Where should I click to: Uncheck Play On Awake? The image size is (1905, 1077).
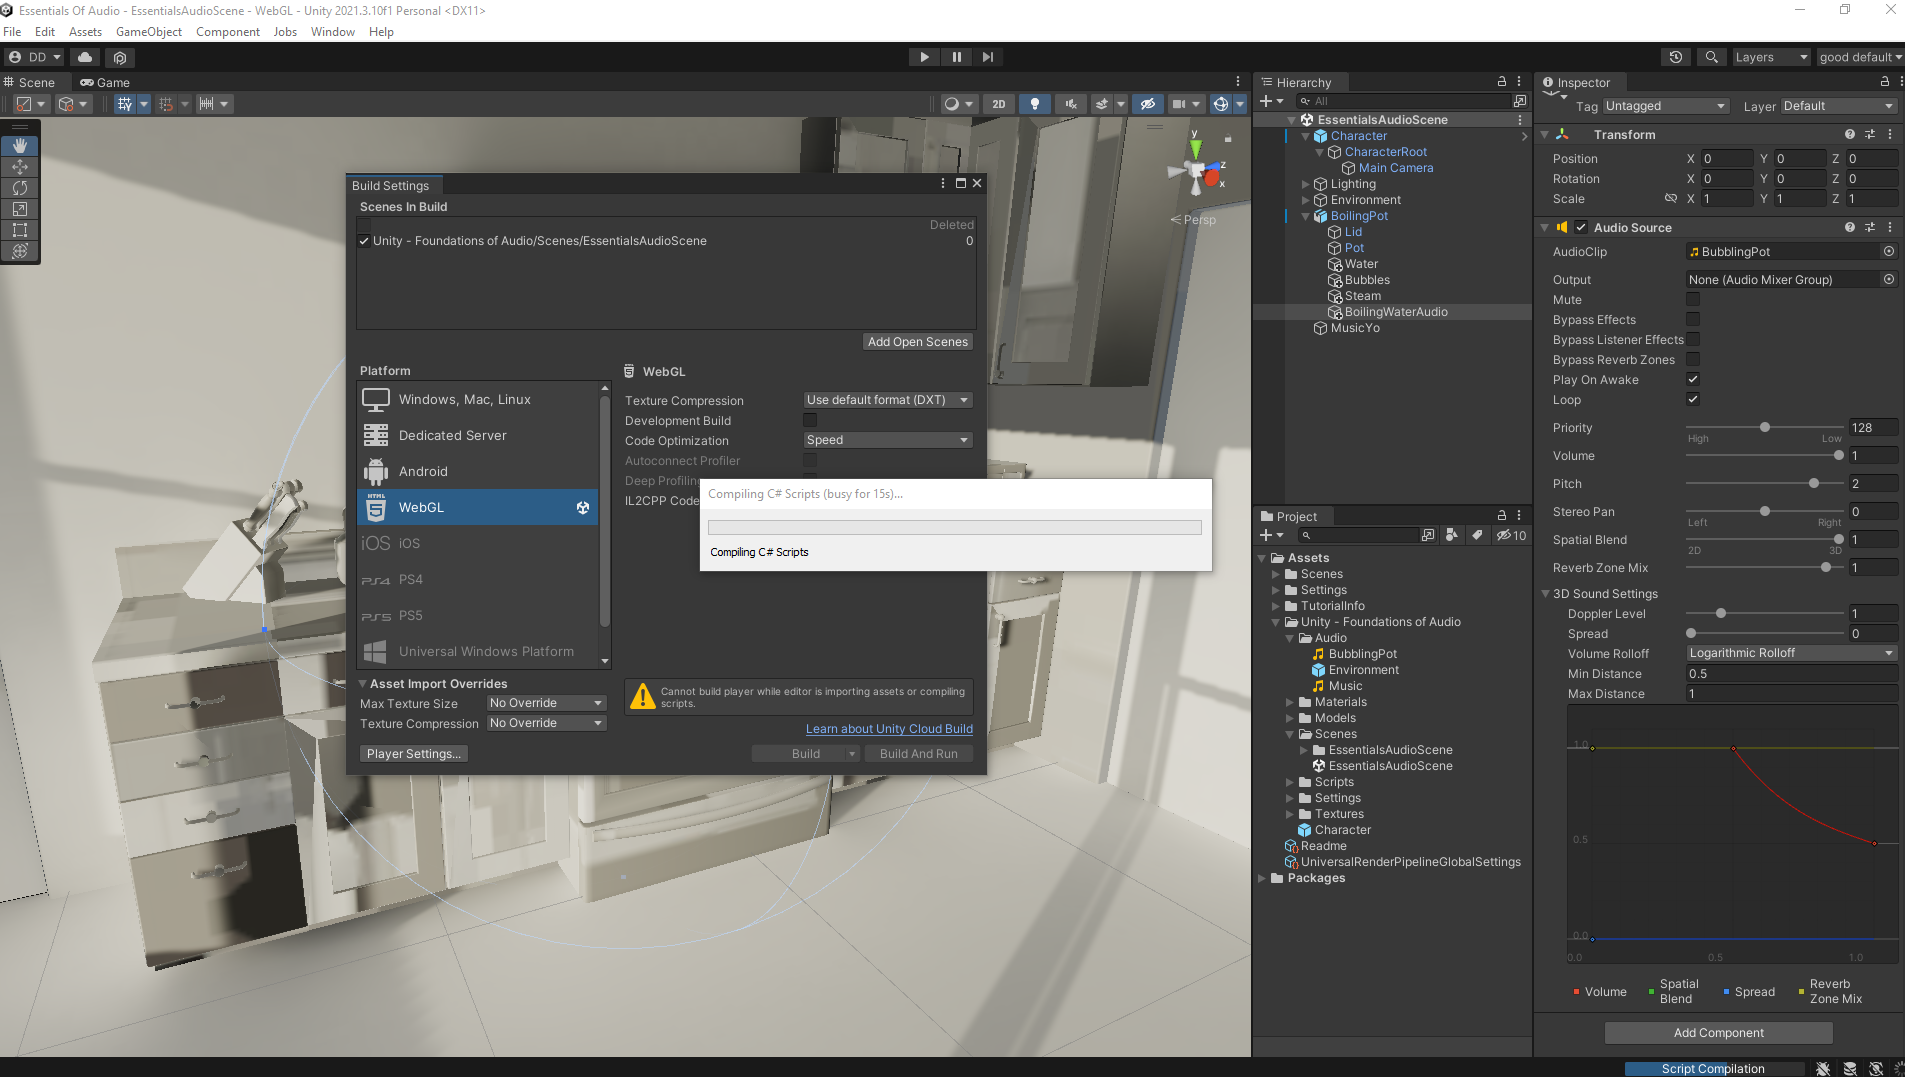1693,380
